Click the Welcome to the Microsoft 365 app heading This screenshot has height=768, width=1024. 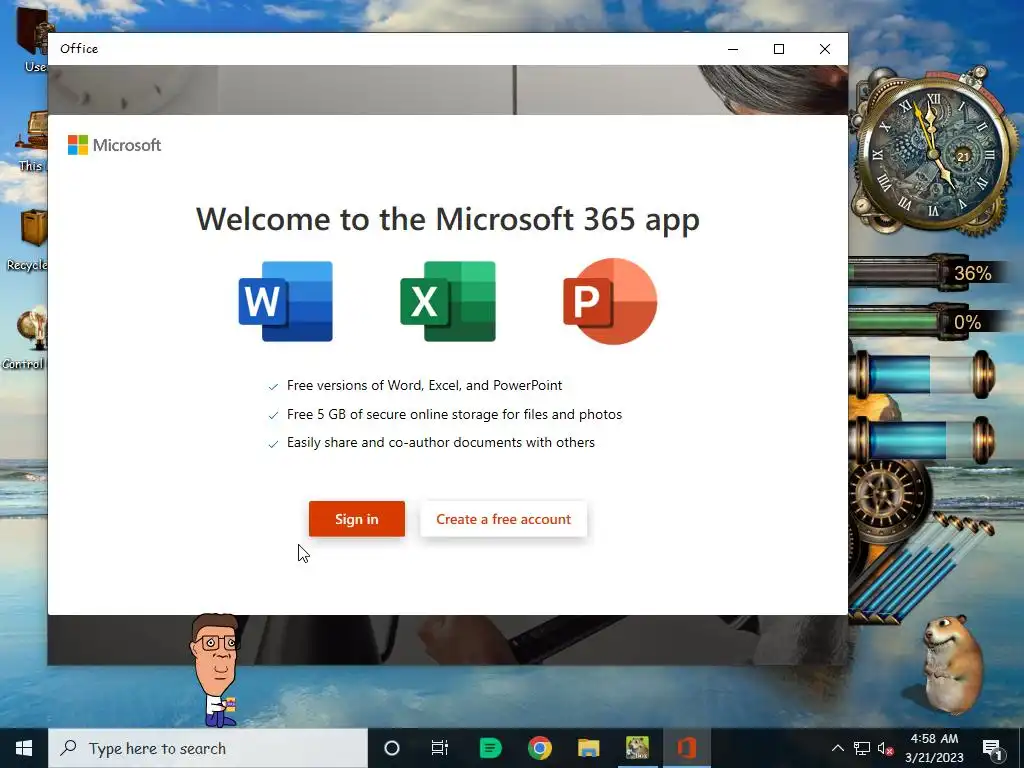[448, 219]
